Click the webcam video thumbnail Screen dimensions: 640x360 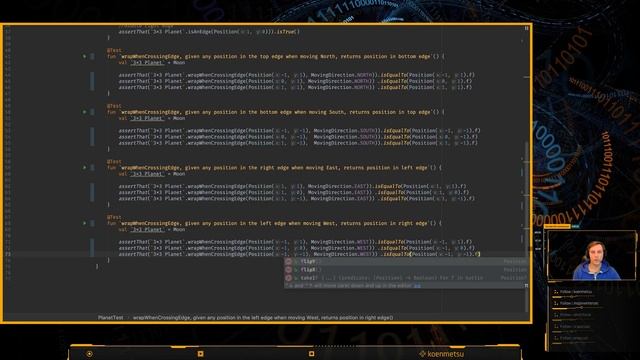[x=591, y=256]
